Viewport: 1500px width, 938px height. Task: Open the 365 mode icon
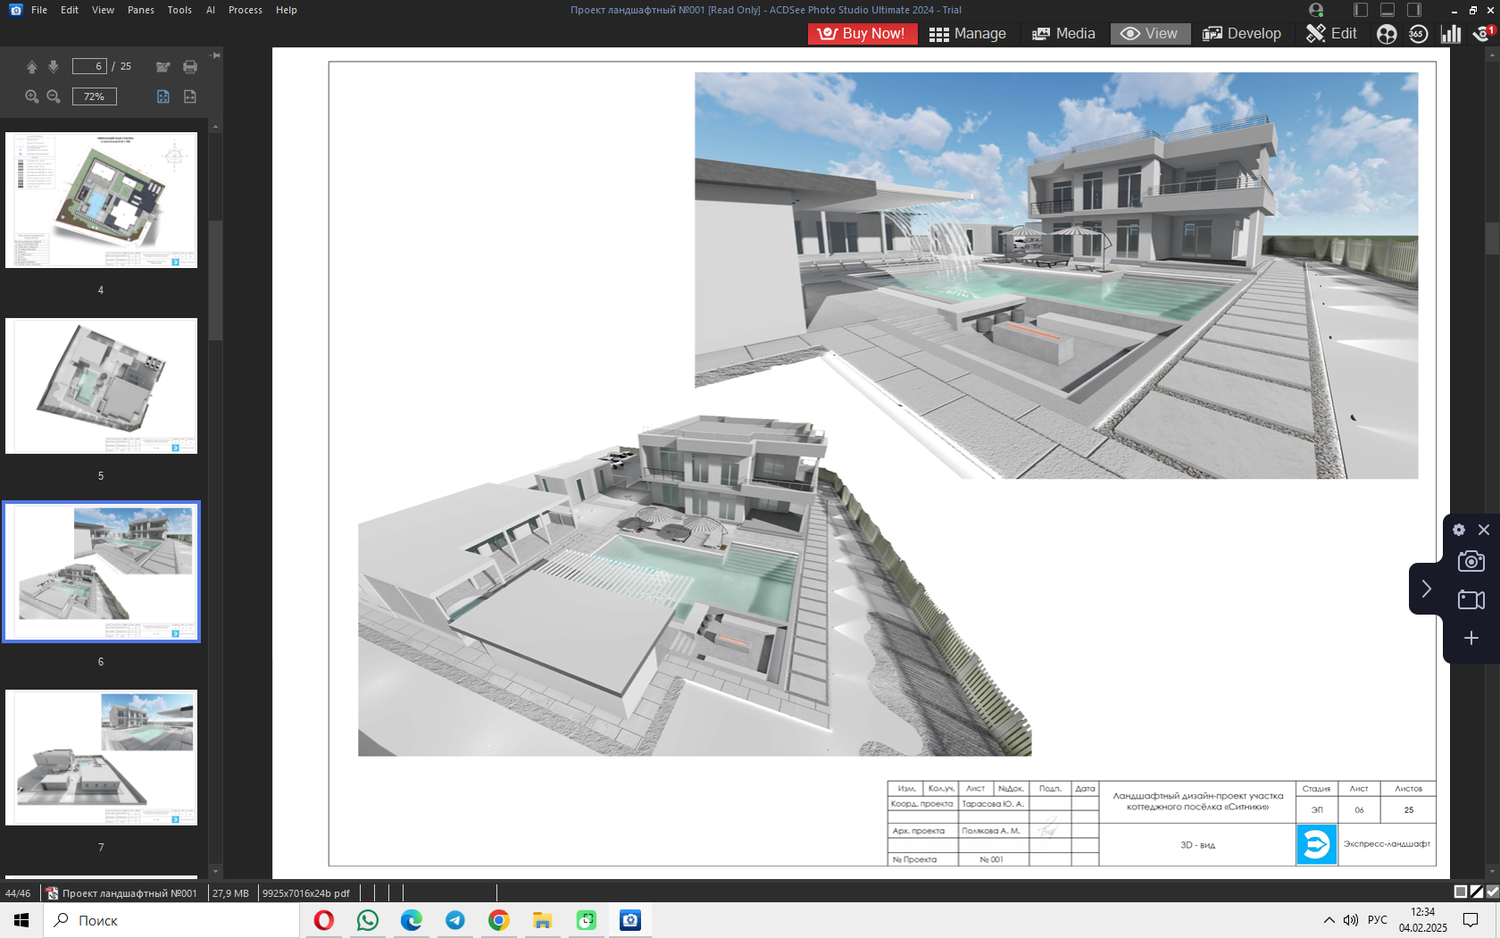pos(1418,34)
